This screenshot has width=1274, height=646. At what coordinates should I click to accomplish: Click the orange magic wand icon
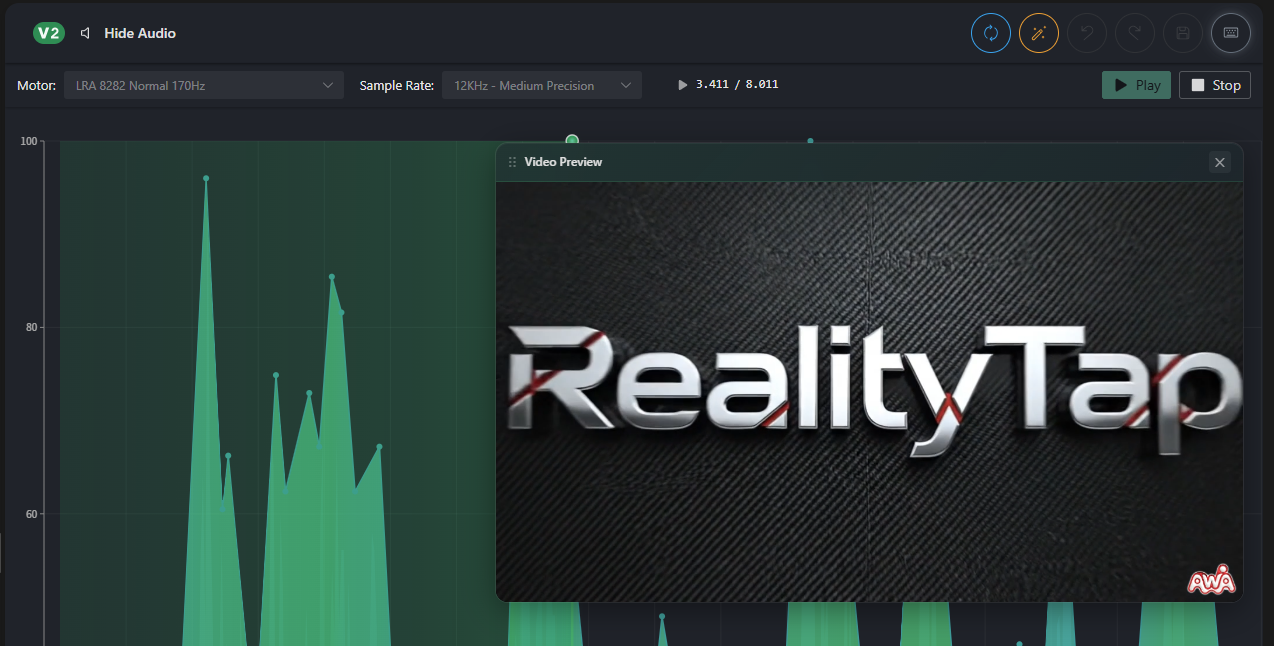click(1038, 33)
